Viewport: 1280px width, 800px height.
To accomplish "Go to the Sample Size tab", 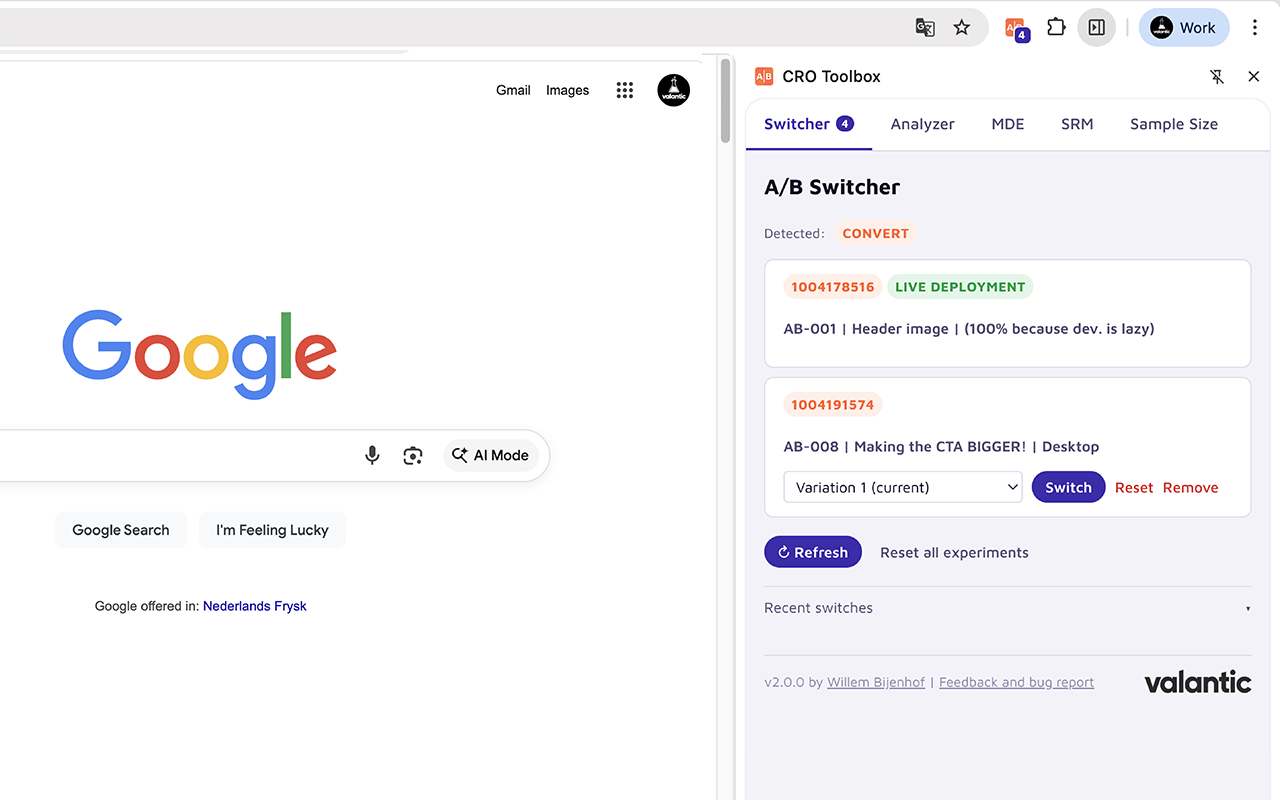I will tap(1174, 124).
